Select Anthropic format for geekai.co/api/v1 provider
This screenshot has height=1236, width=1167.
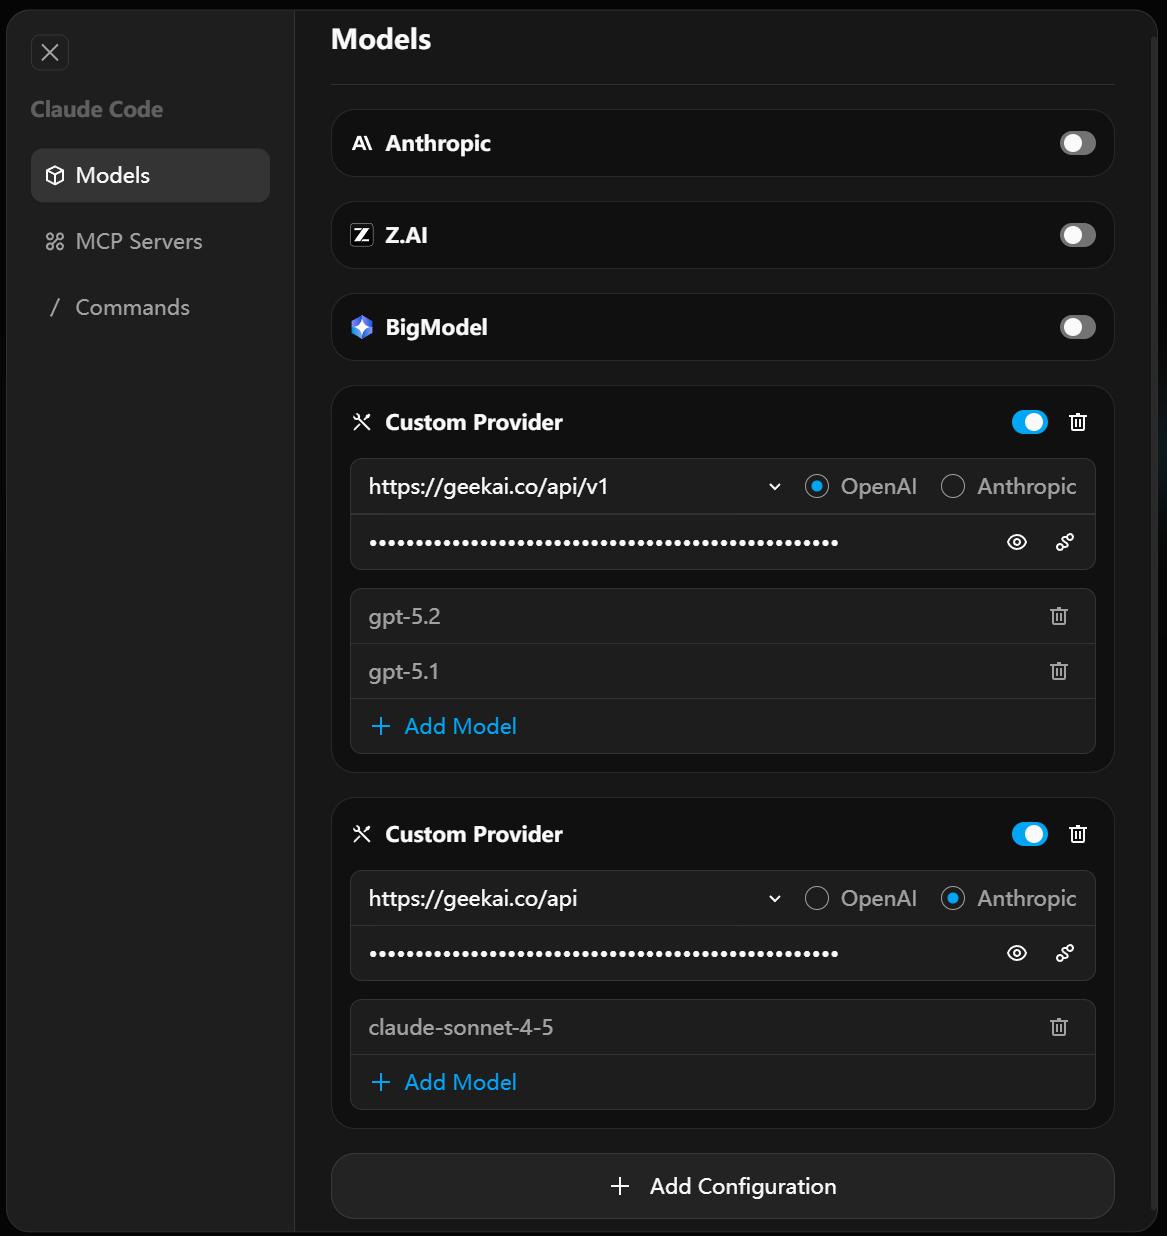coord(954,486)
